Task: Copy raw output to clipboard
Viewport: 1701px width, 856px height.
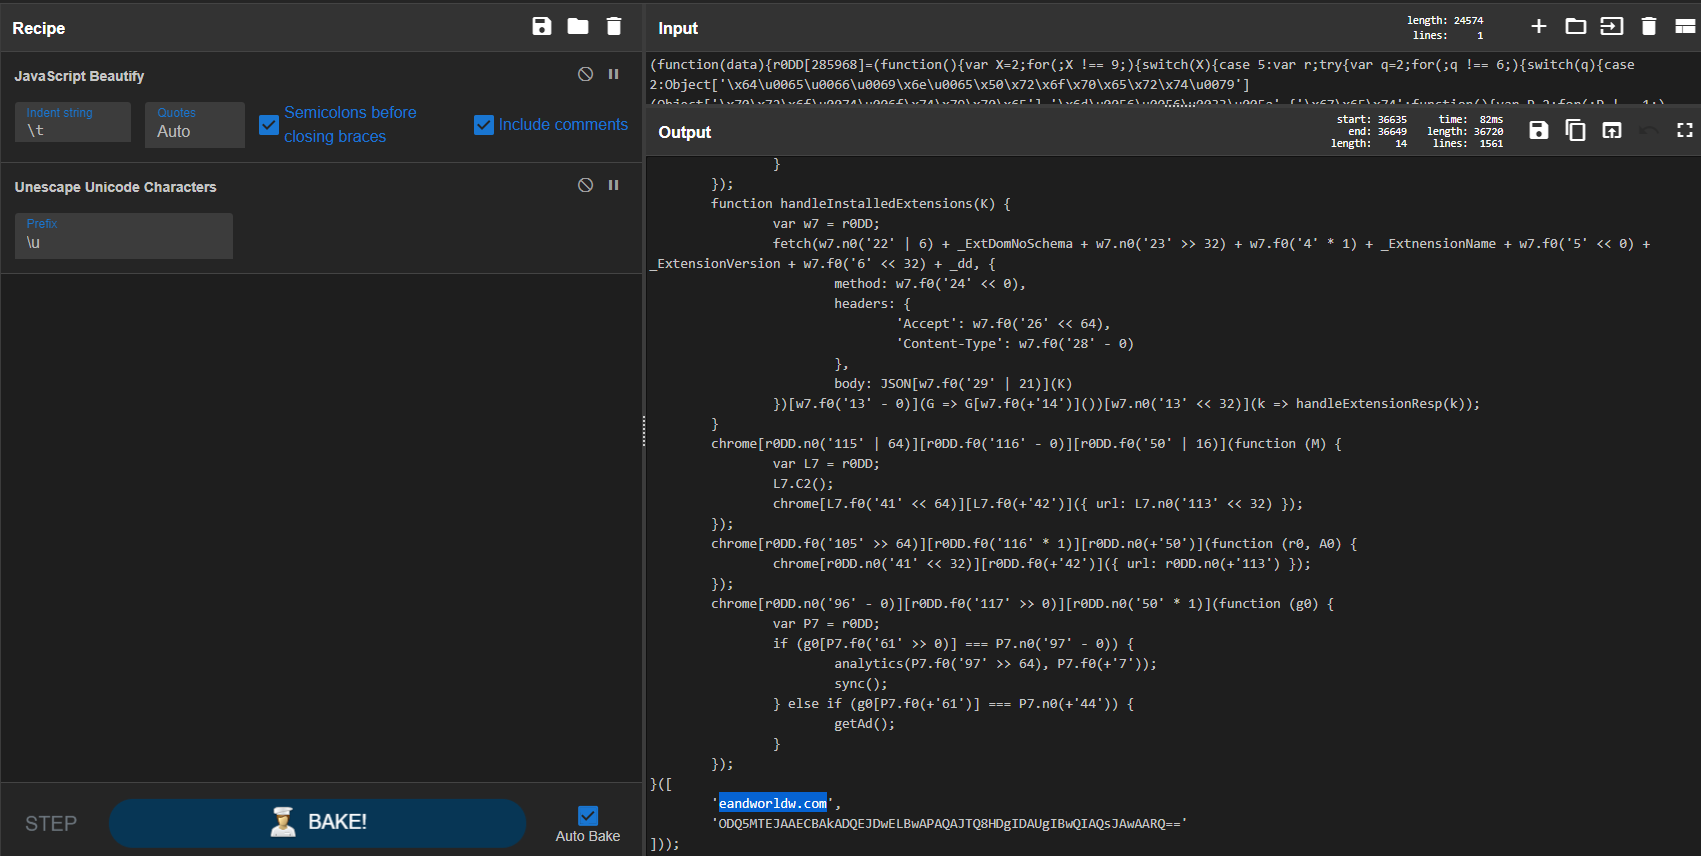Action: pyautogui.click(x=1576, y=130)
